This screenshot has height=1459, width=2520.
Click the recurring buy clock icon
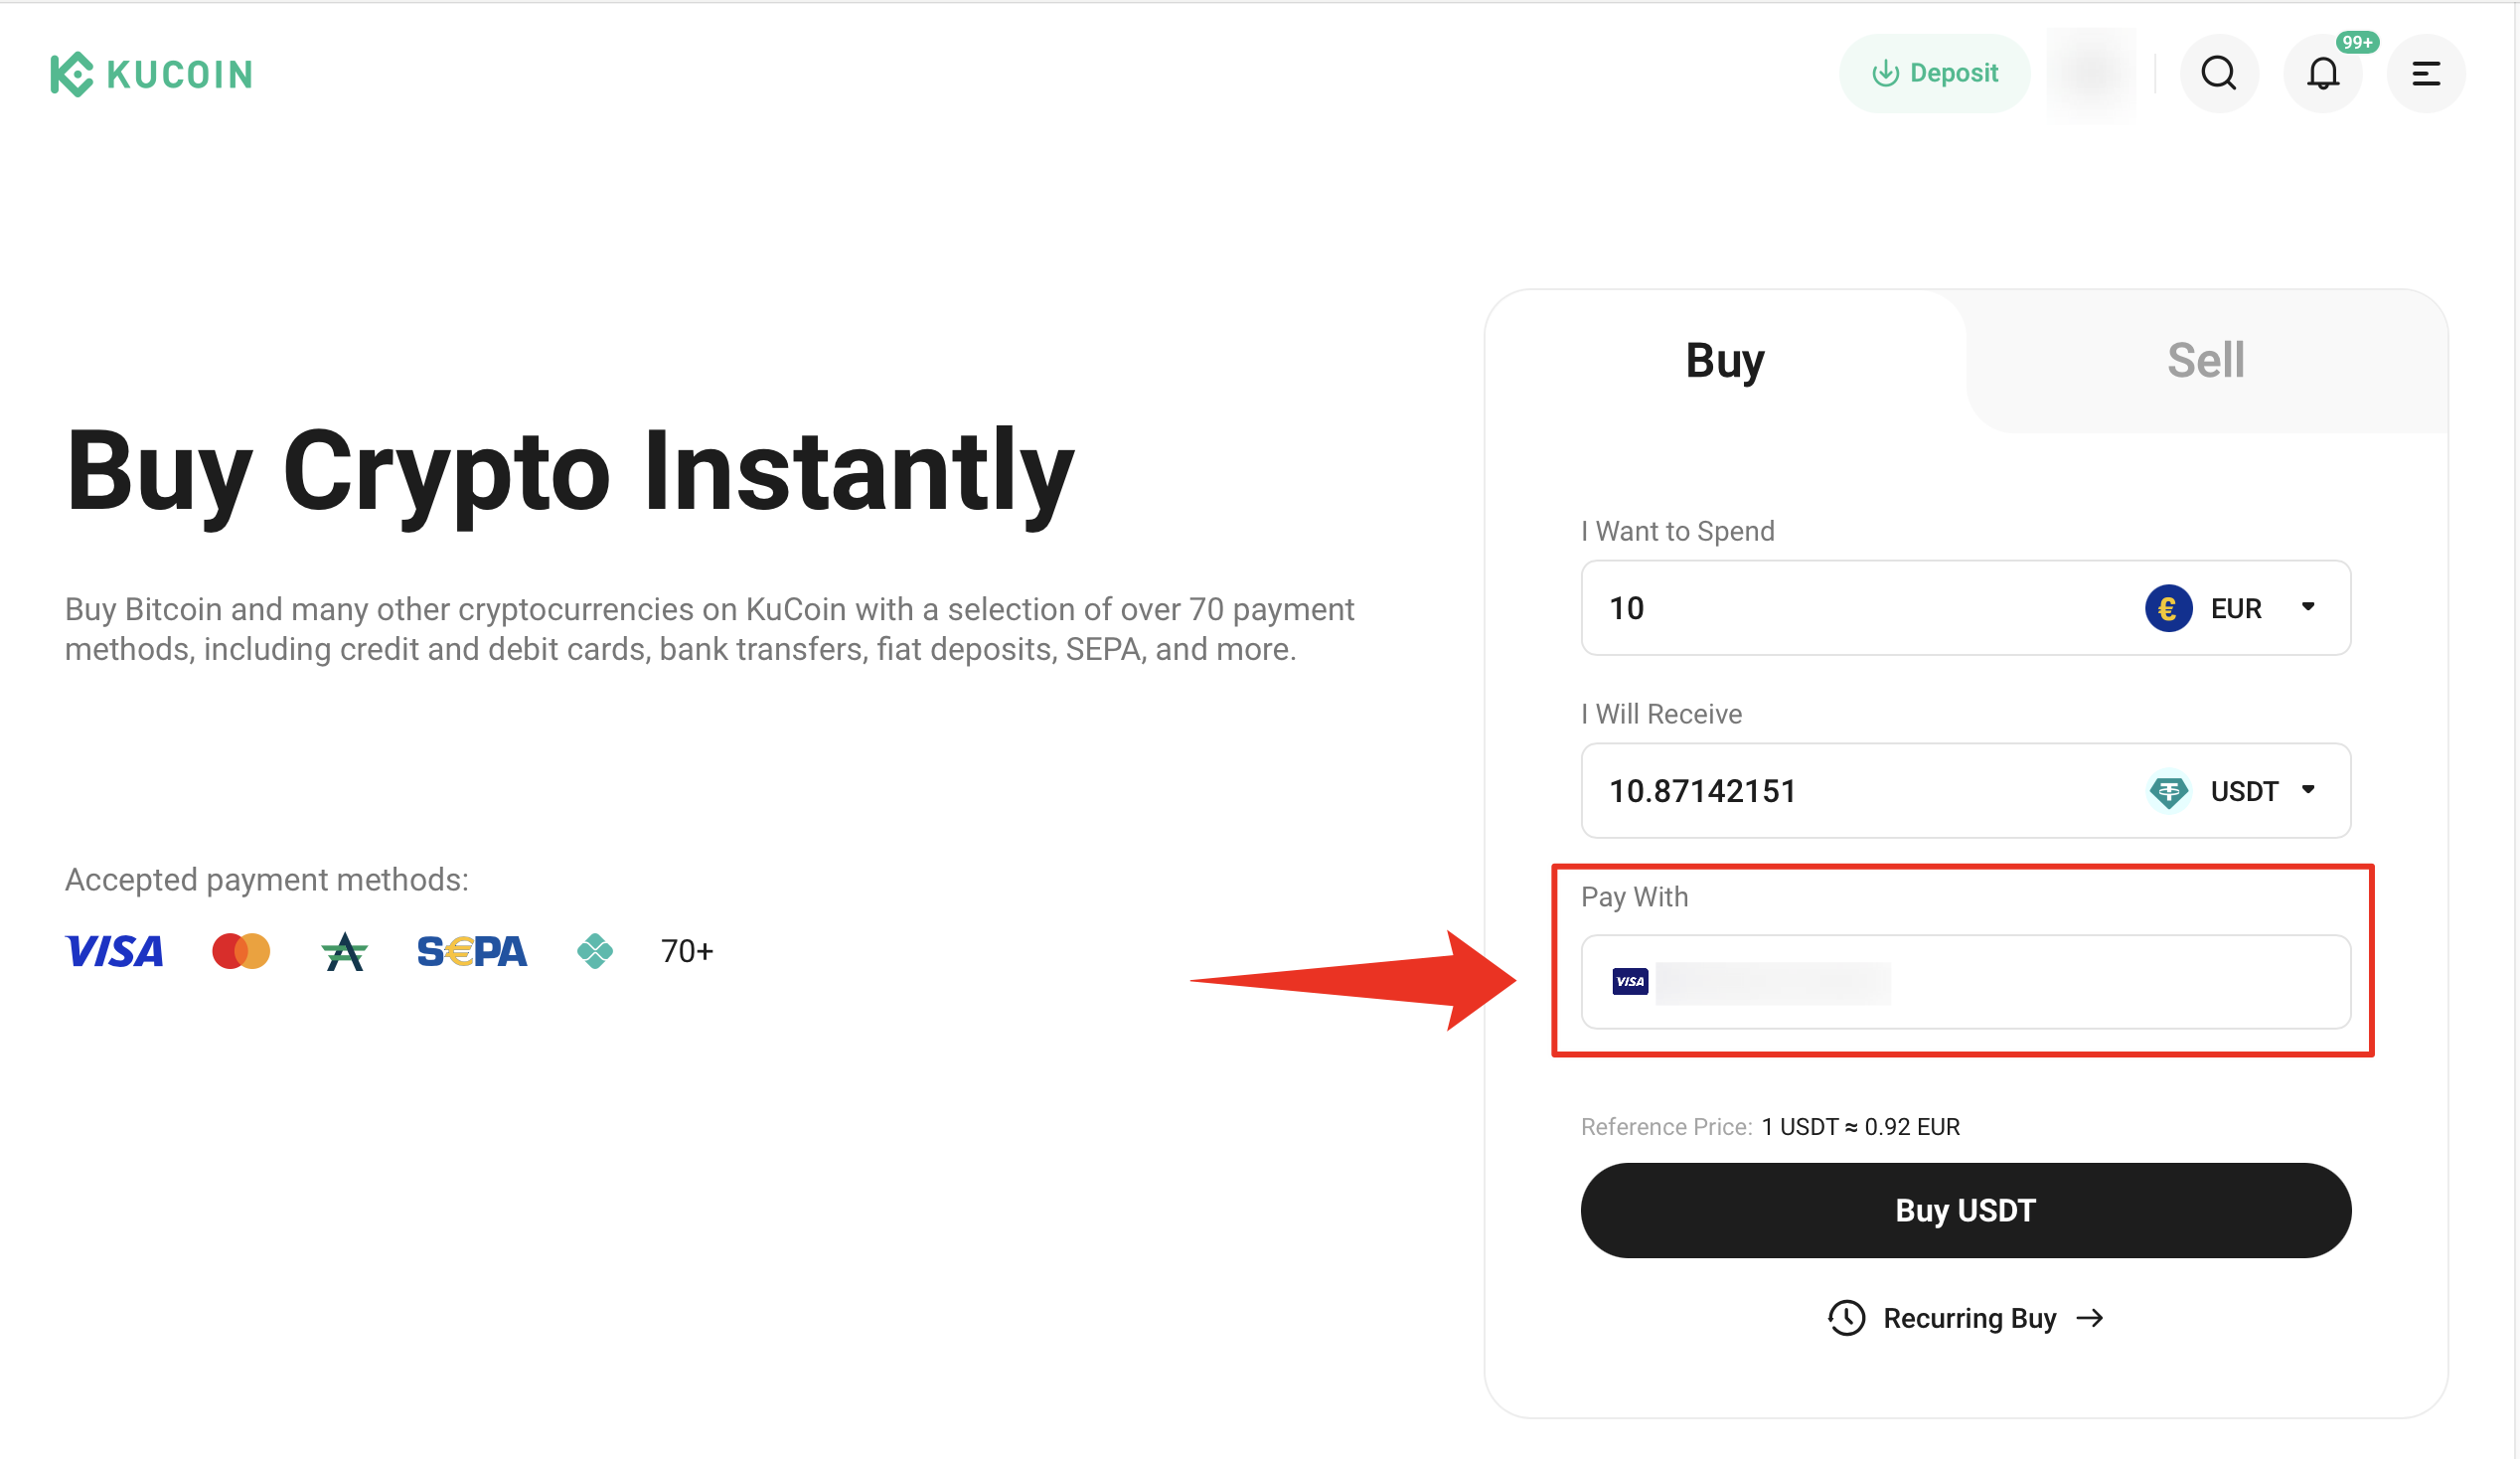1846,1318
